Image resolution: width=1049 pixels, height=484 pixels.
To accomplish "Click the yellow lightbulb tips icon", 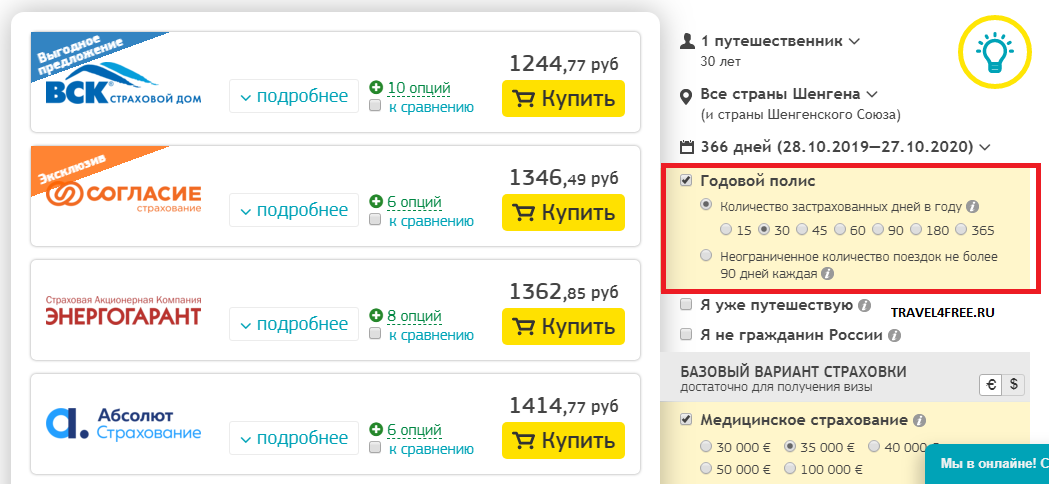I will [x=993, y=48].
